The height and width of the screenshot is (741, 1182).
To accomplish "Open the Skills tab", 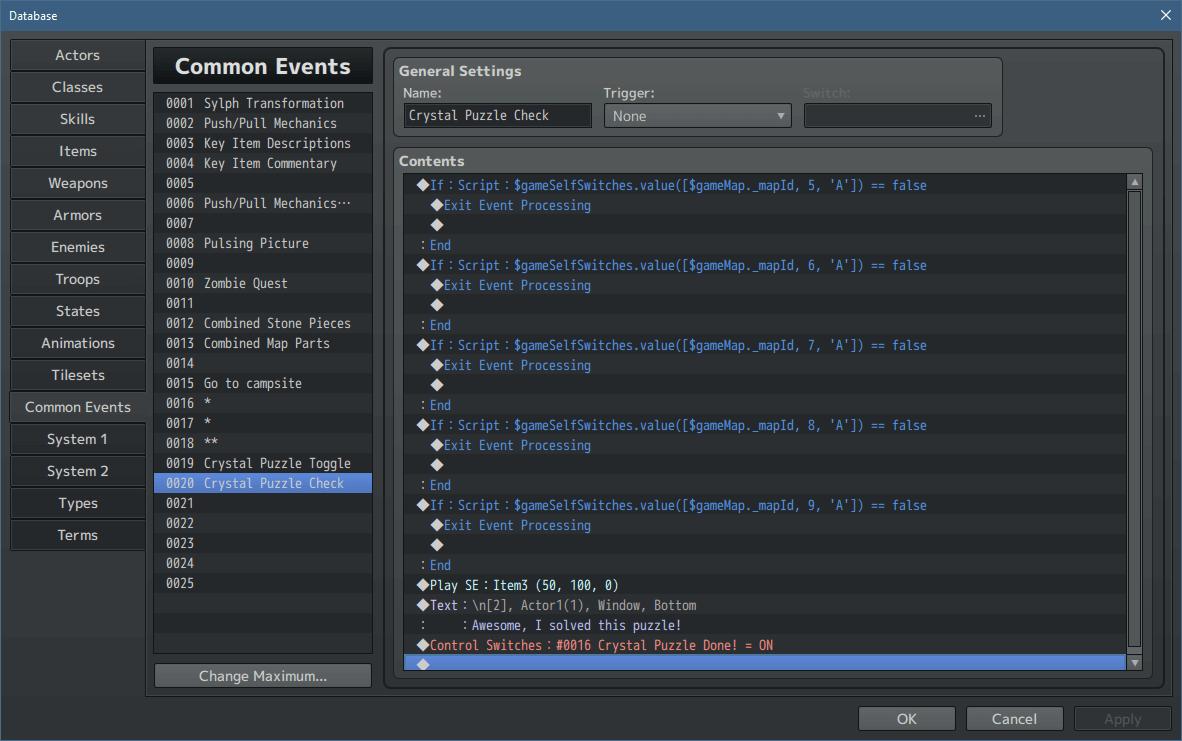I will 78,119.
